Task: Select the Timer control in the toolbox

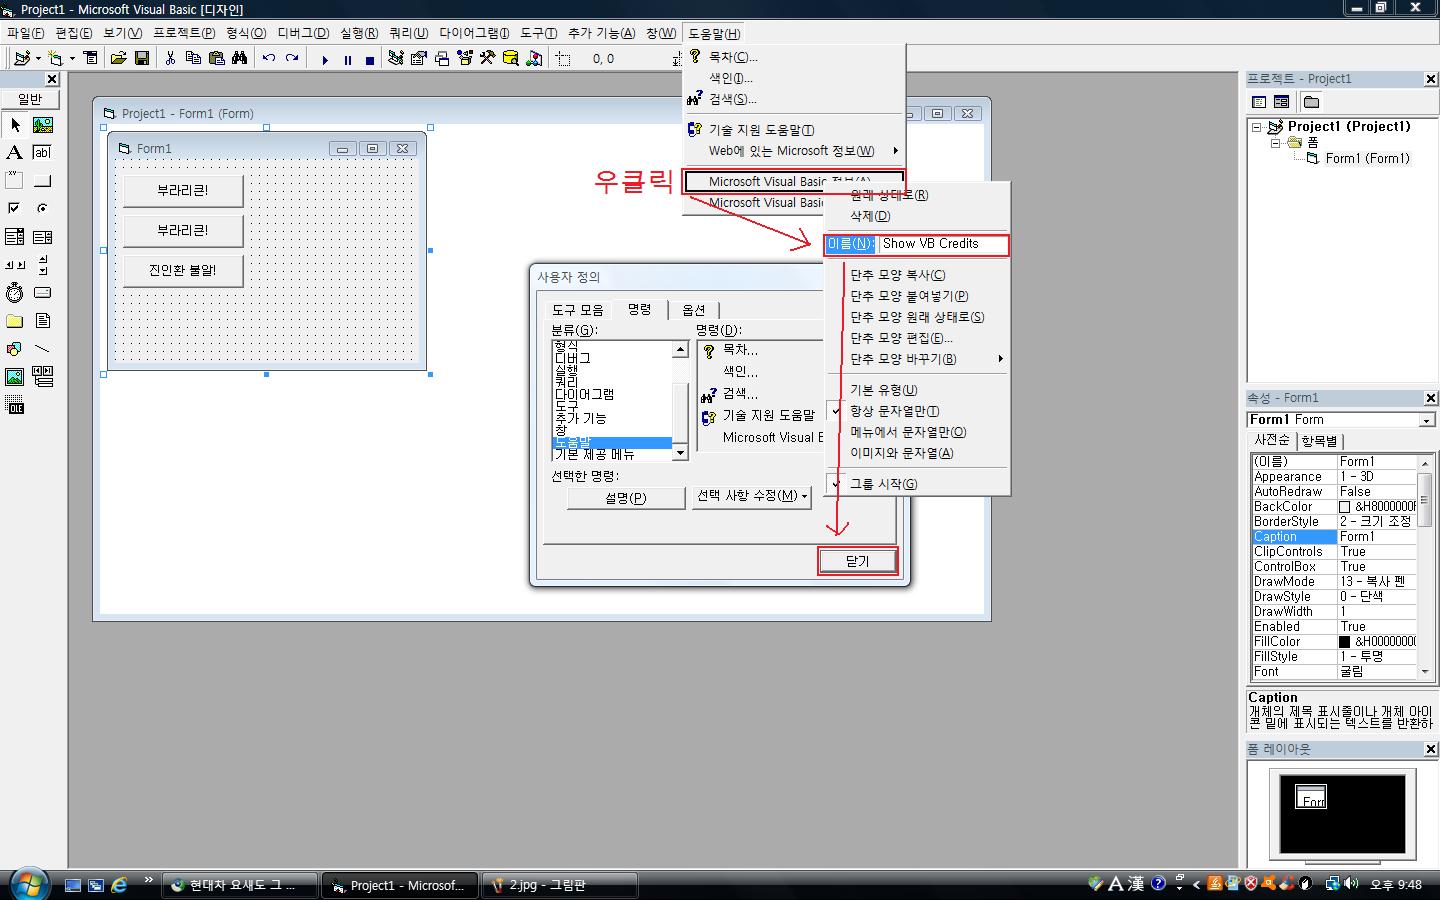Action: click(14, 293)
